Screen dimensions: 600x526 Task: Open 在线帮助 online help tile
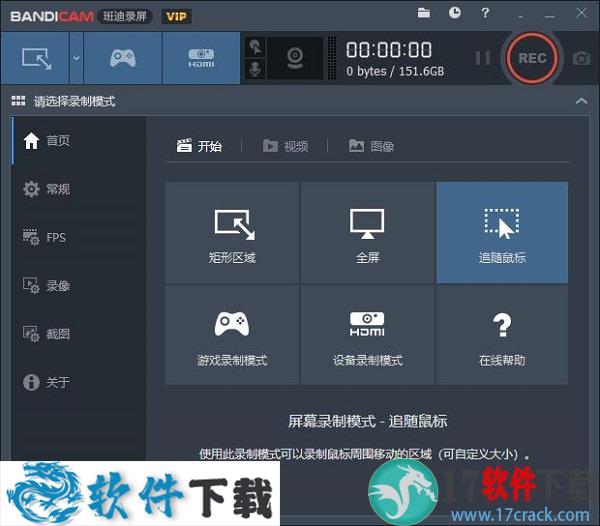click(x=502, y=334)
